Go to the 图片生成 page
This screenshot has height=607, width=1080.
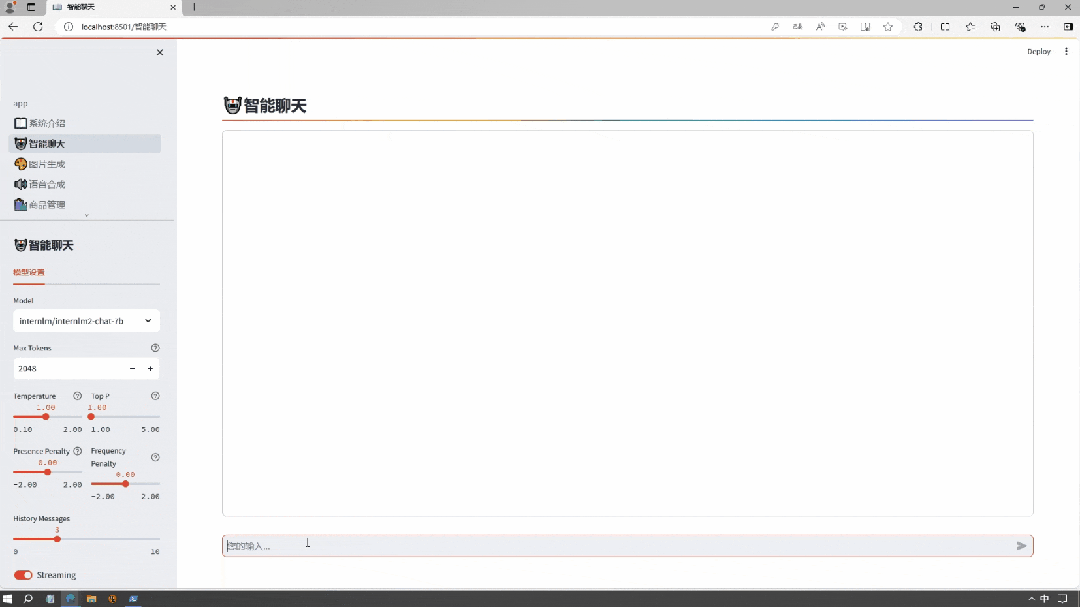coord(84,164)
